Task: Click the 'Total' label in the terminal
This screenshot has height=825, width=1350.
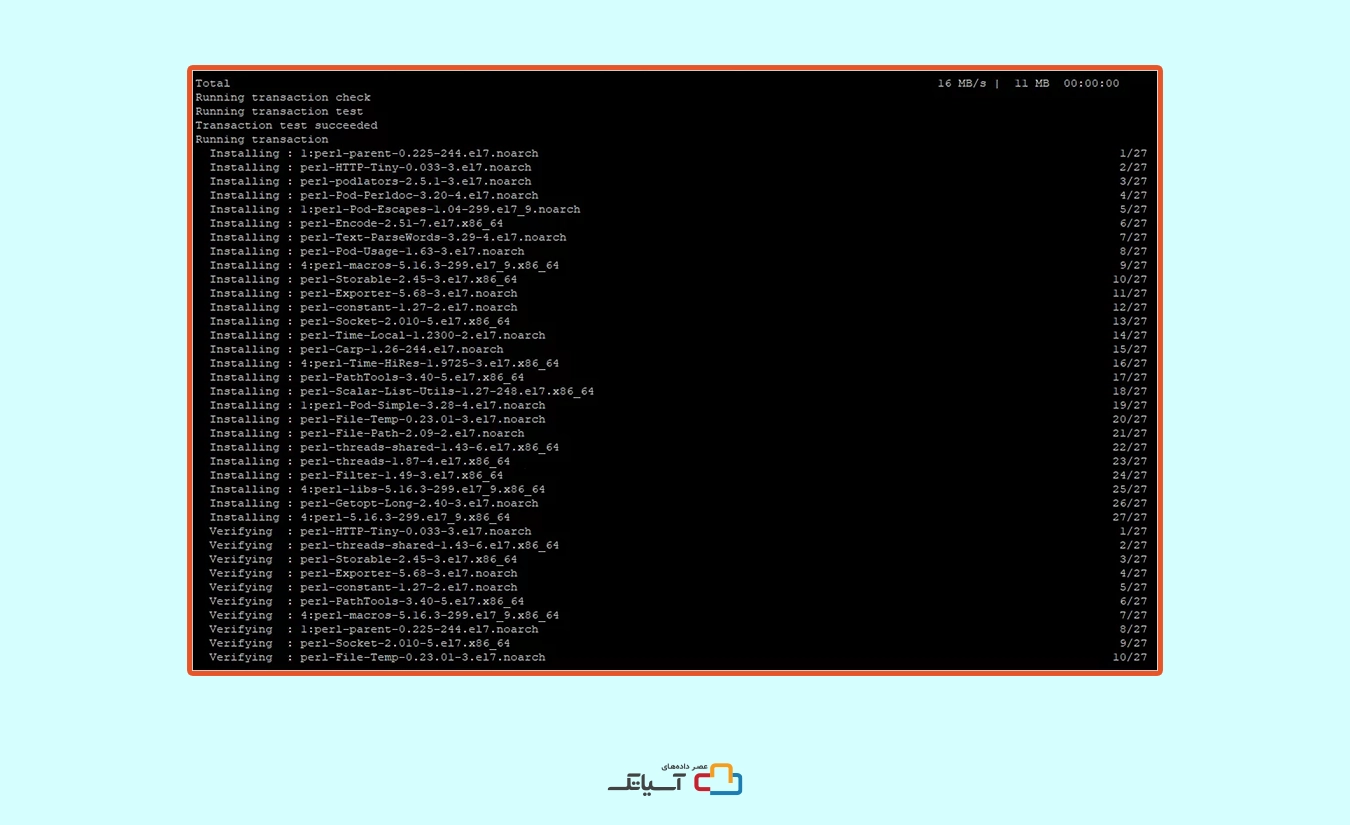Action: (212, 84)
